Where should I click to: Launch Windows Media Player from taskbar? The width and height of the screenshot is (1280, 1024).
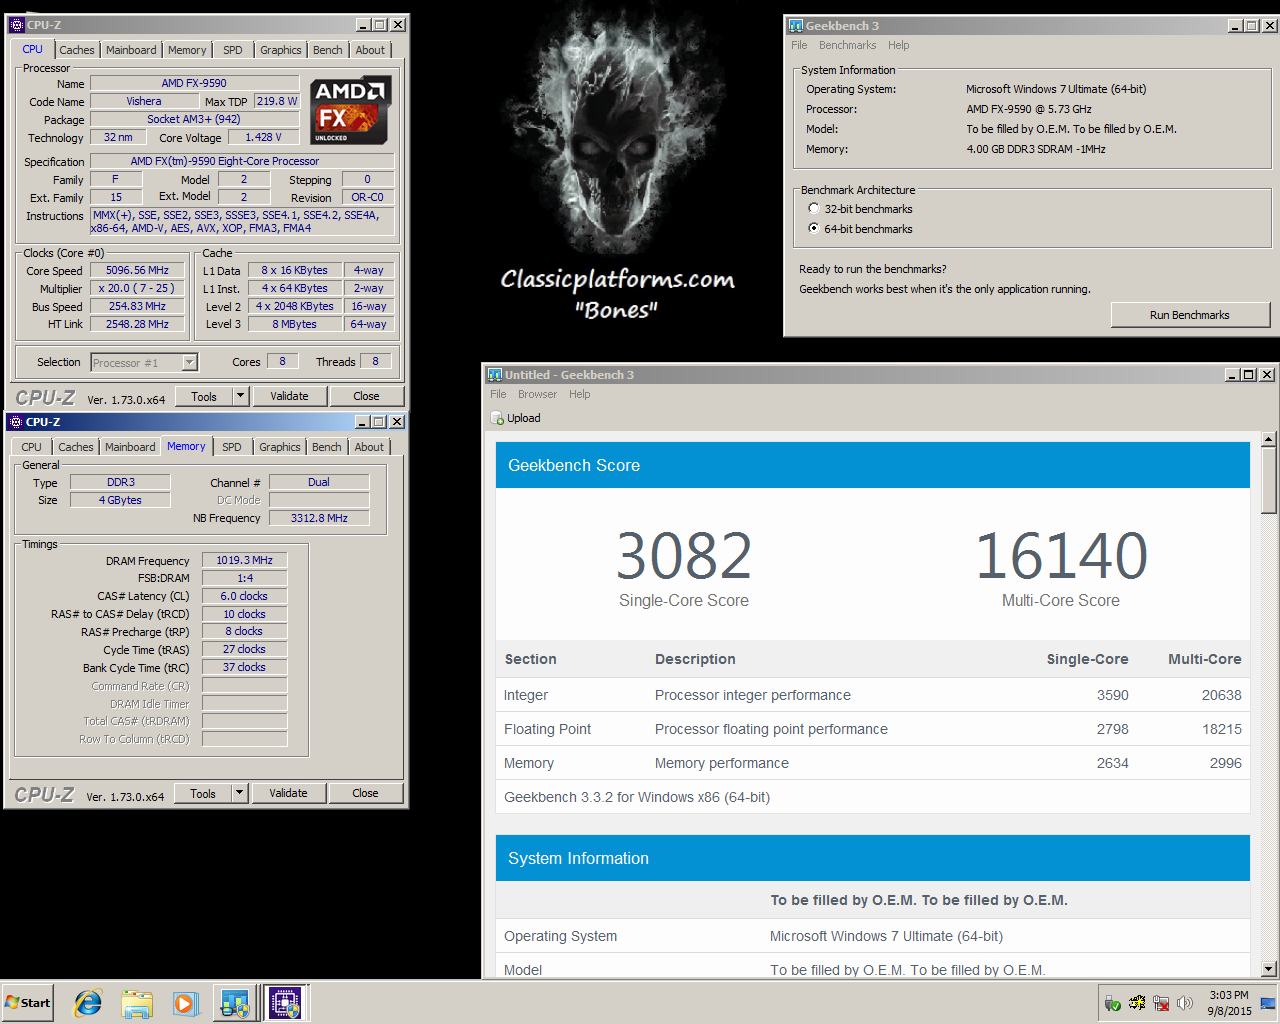coord(185,1003)
